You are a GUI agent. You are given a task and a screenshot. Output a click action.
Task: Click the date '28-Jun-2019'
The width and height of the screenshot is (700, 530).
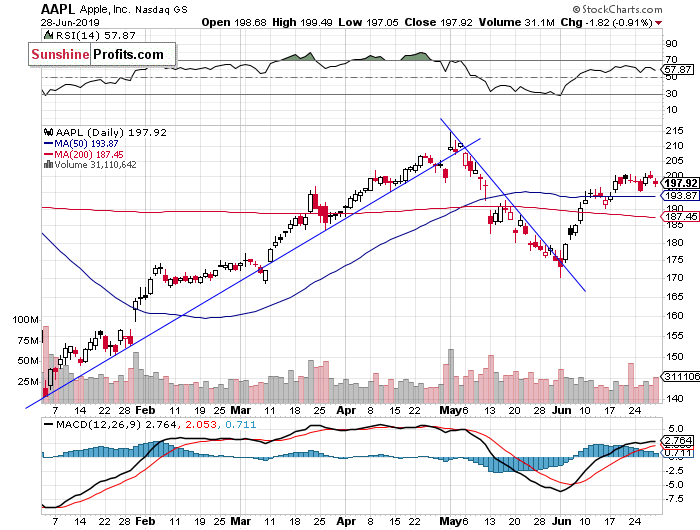point(70,22)
